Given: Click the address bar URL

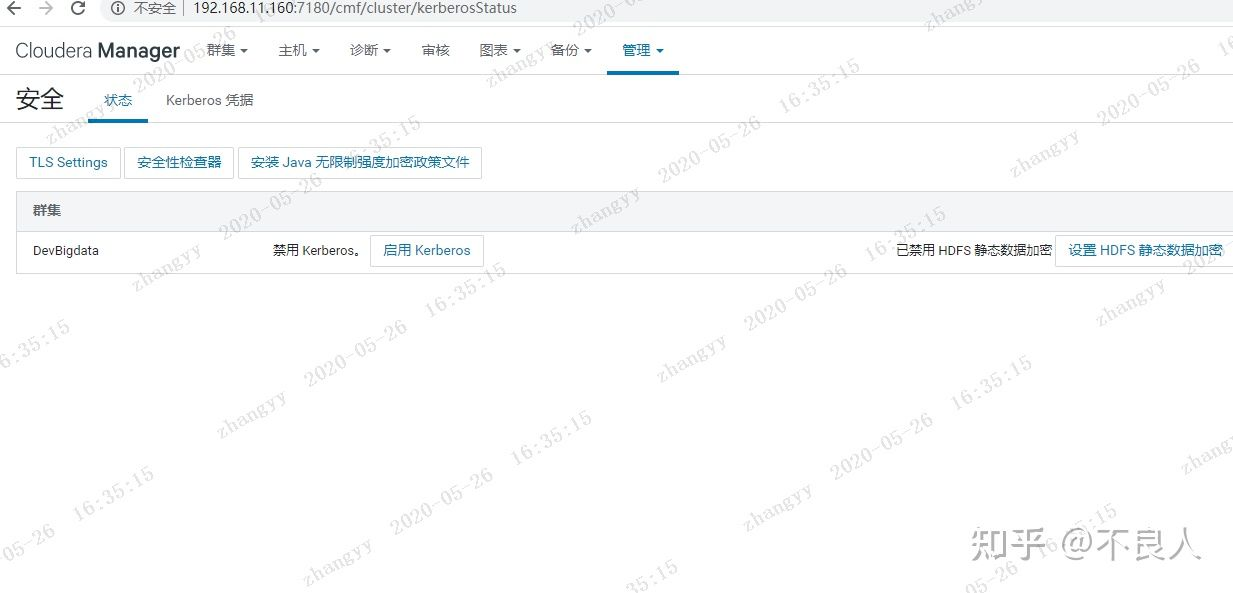Looking at the screenshot, I should (355, 9).
